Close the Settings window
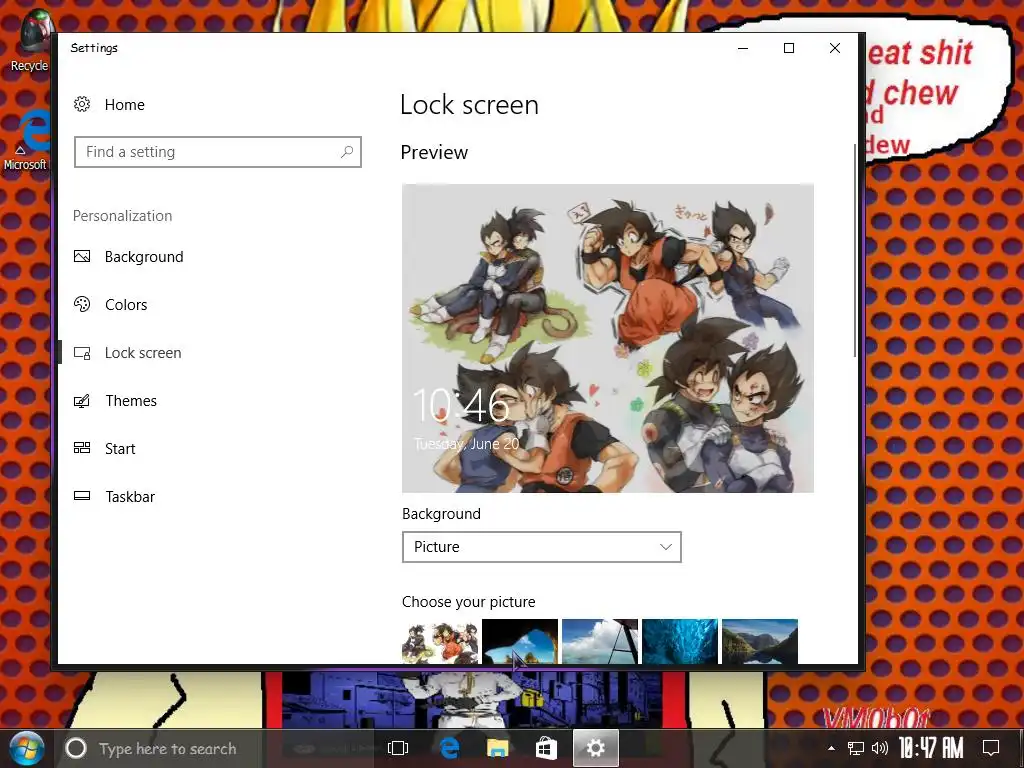This screenshot has height=768, width=1024. click(835, 48)
